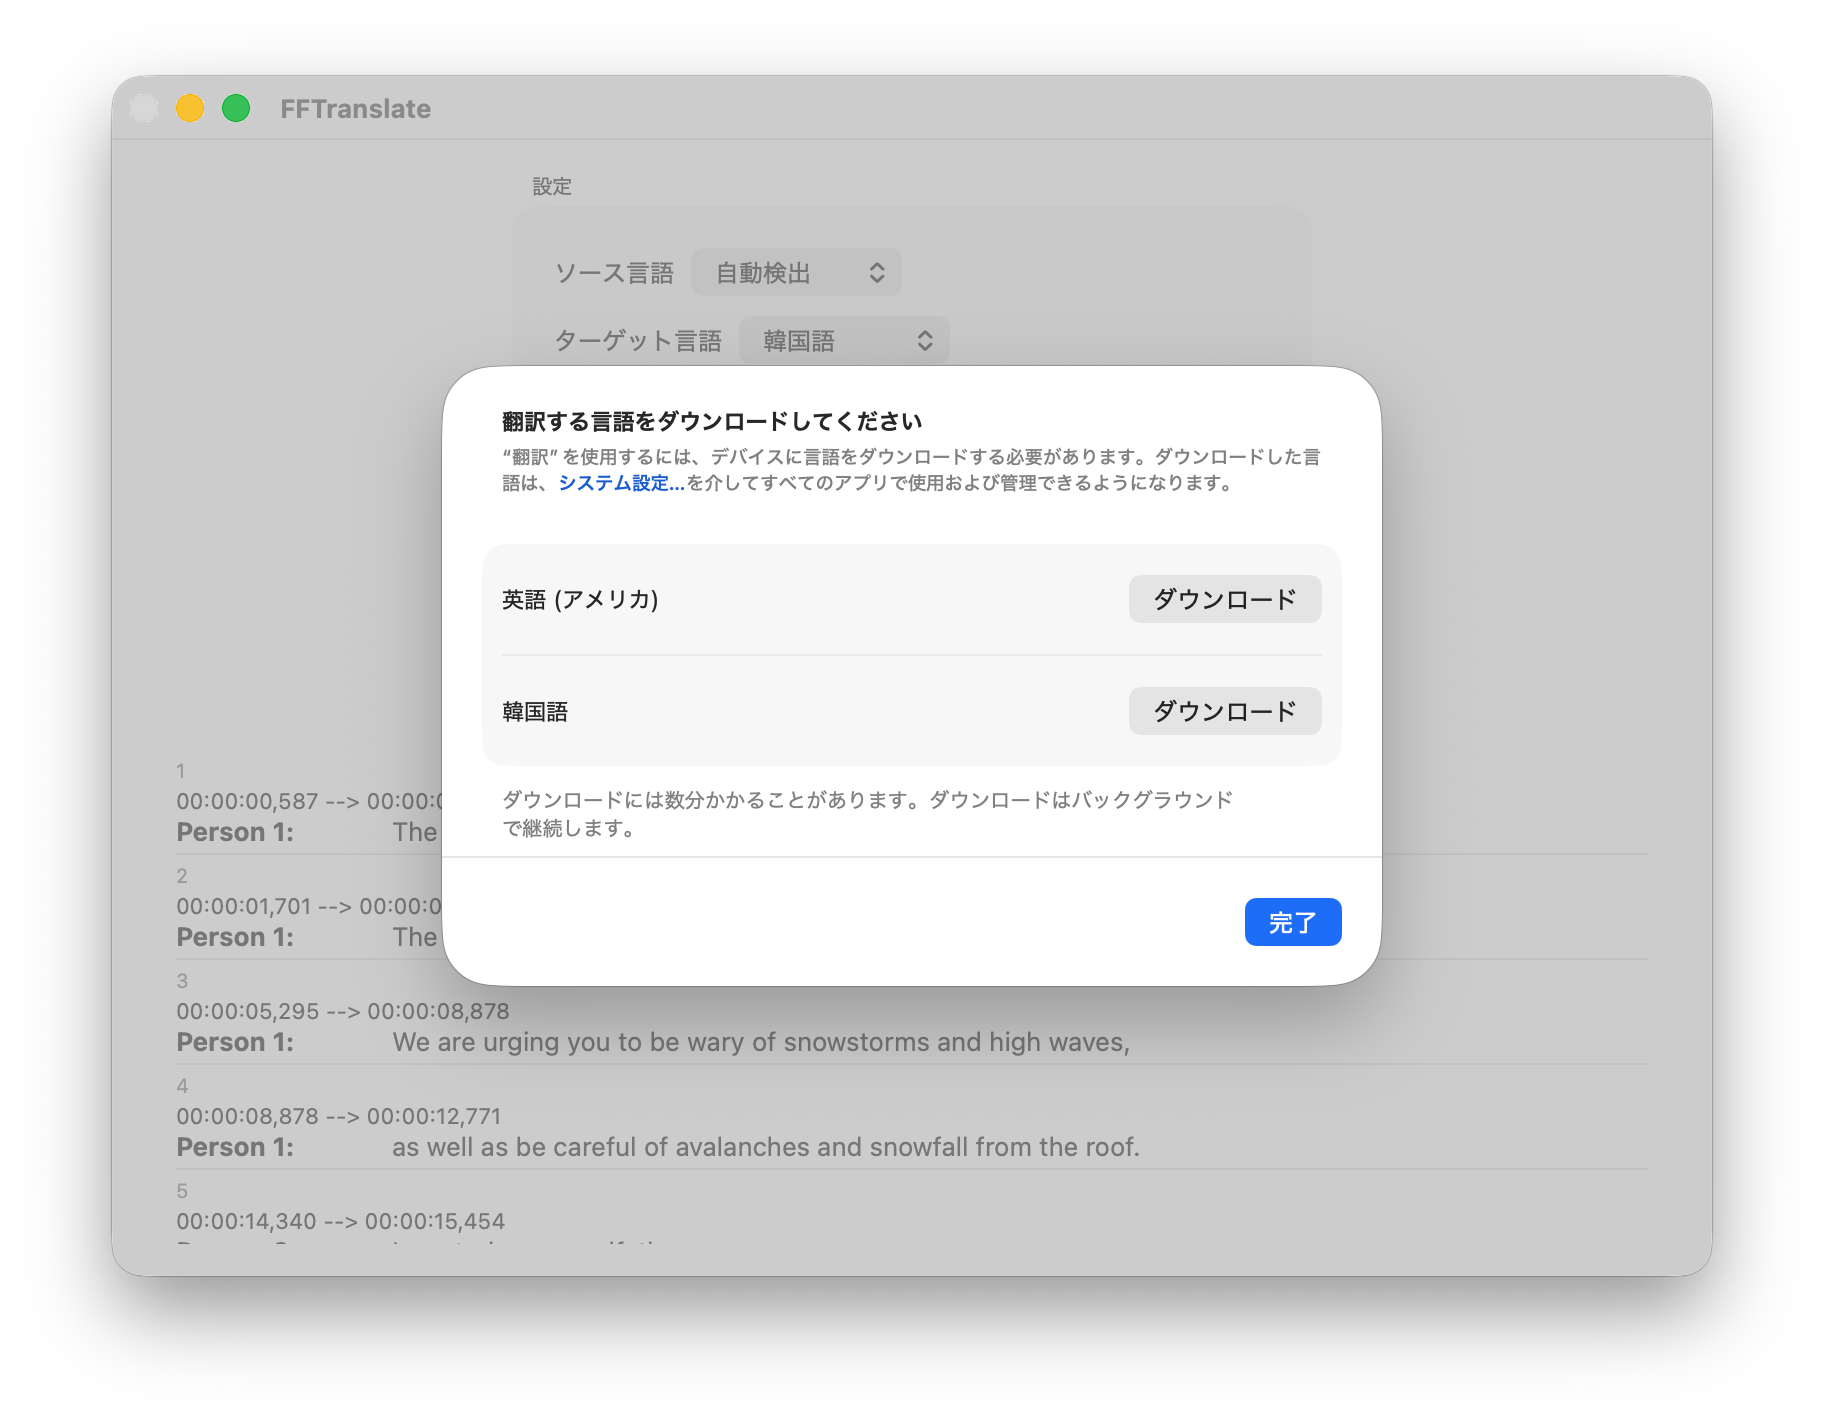Click Person 1 speaker label in subtitle 4

235,1147
